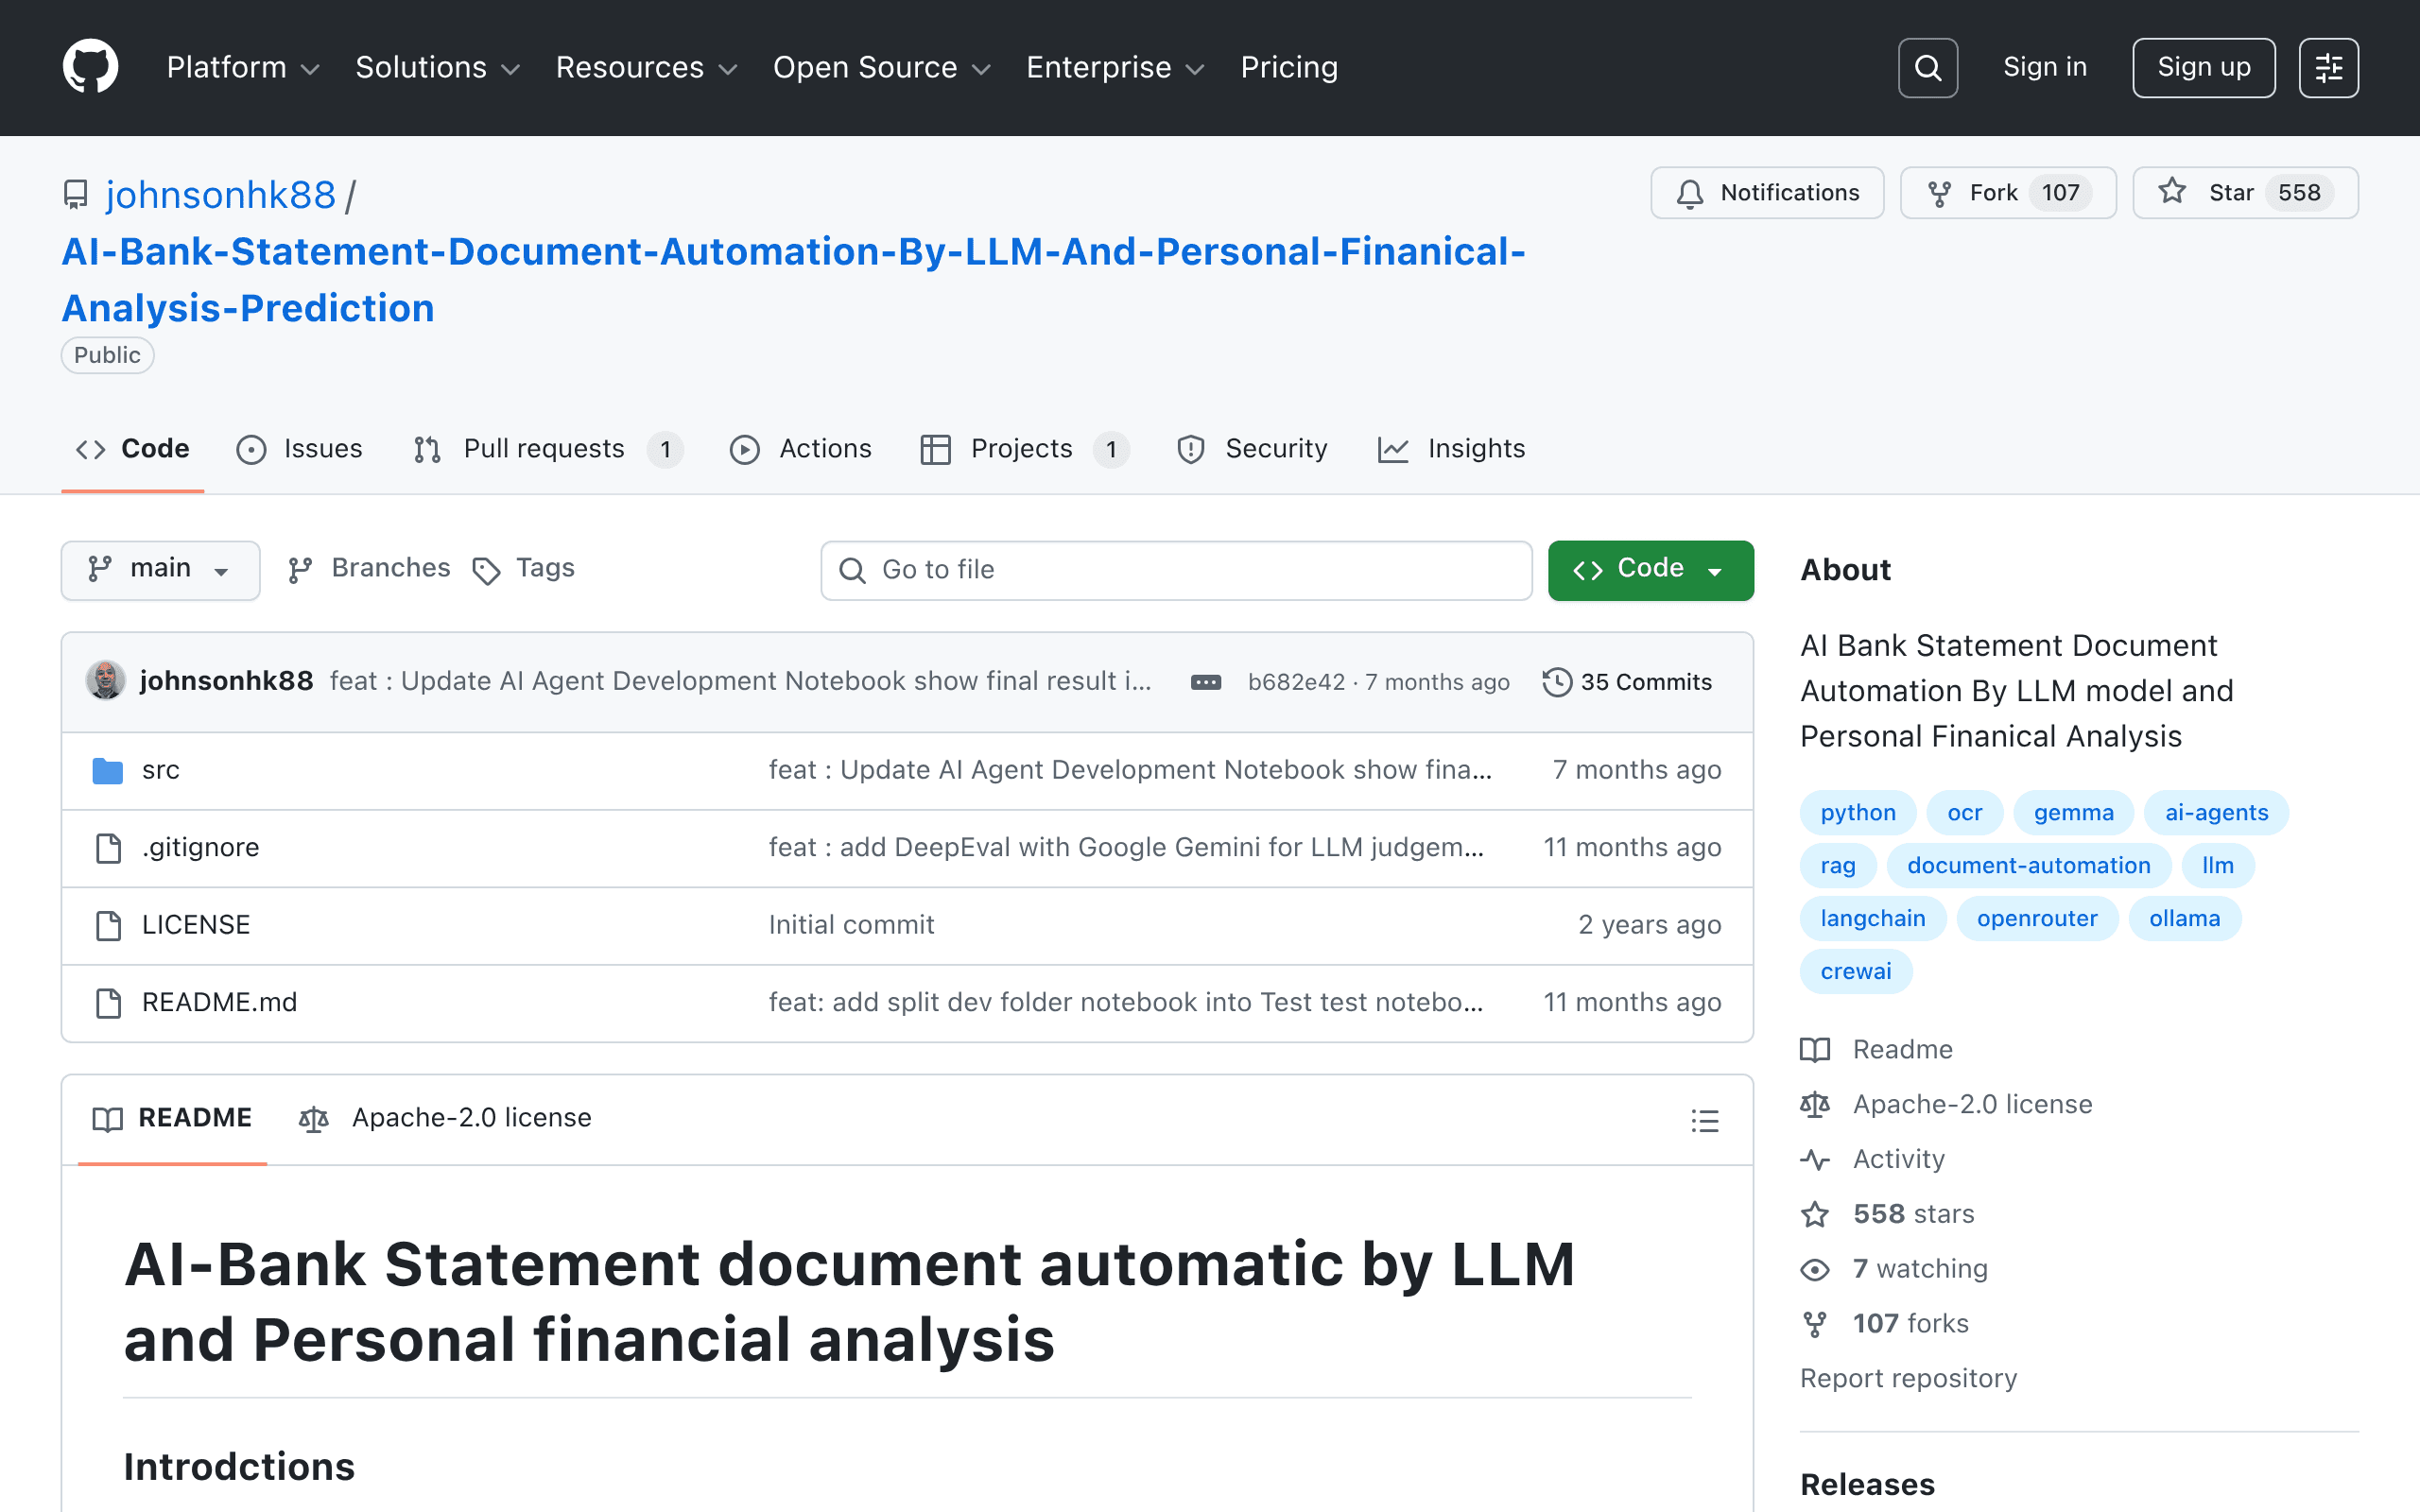The image size is (2420, 1512).
Task: Open the GitHub homepage logo
Action: pos(90,67)
